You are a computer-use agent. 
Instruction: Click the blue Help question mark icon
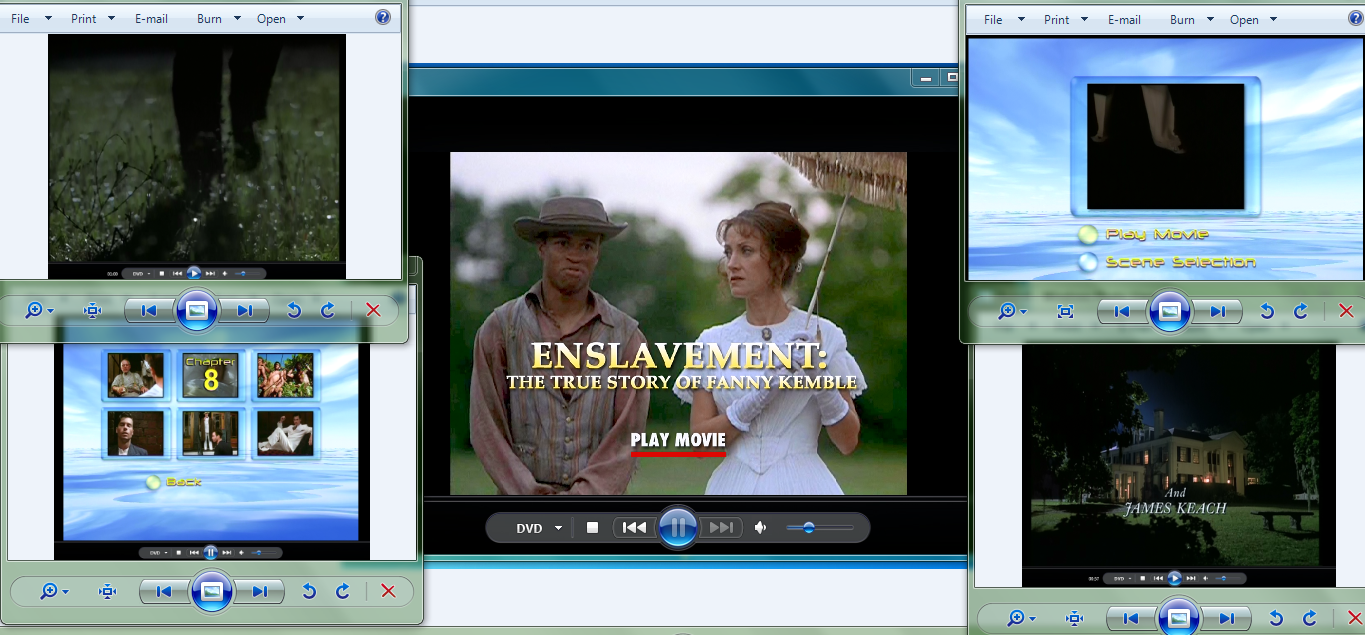pyautogui.click(x=383, y=18)
